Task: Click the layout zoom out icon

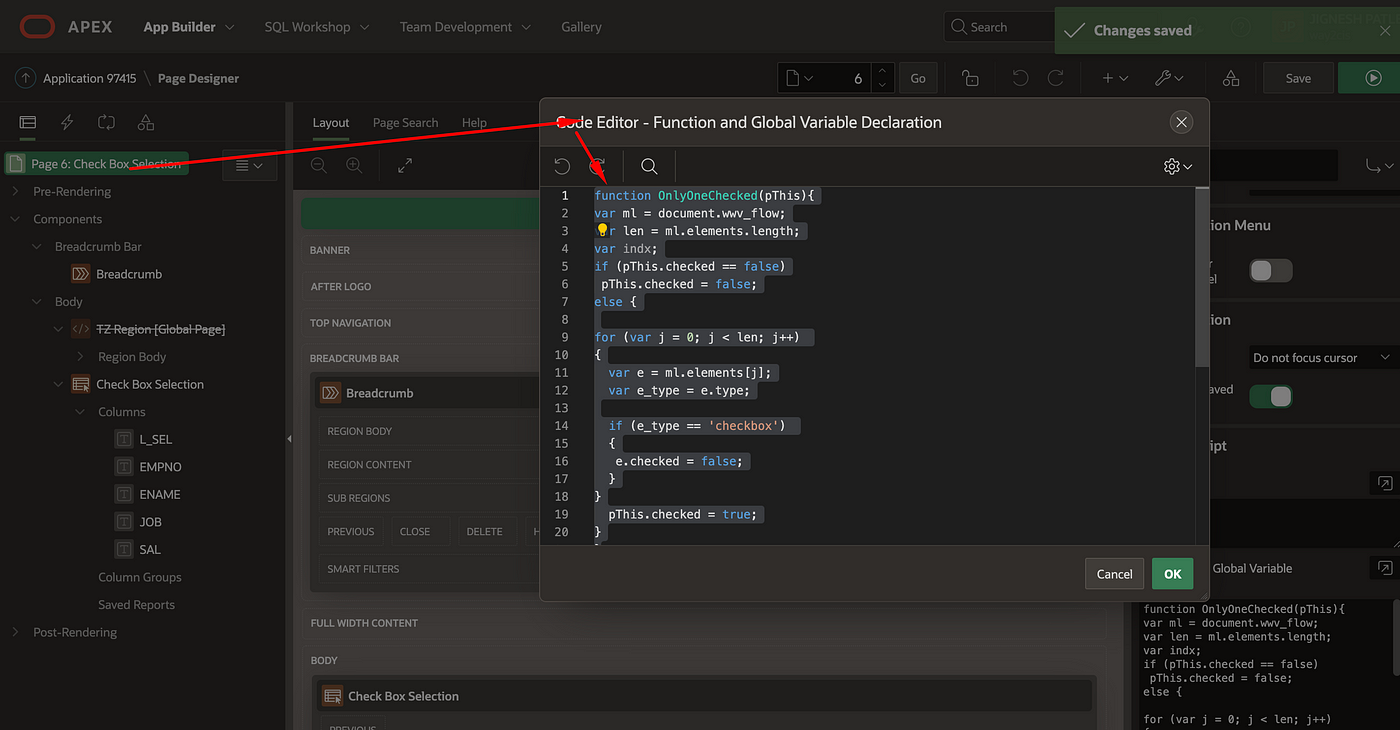Action: coord(318,165)
